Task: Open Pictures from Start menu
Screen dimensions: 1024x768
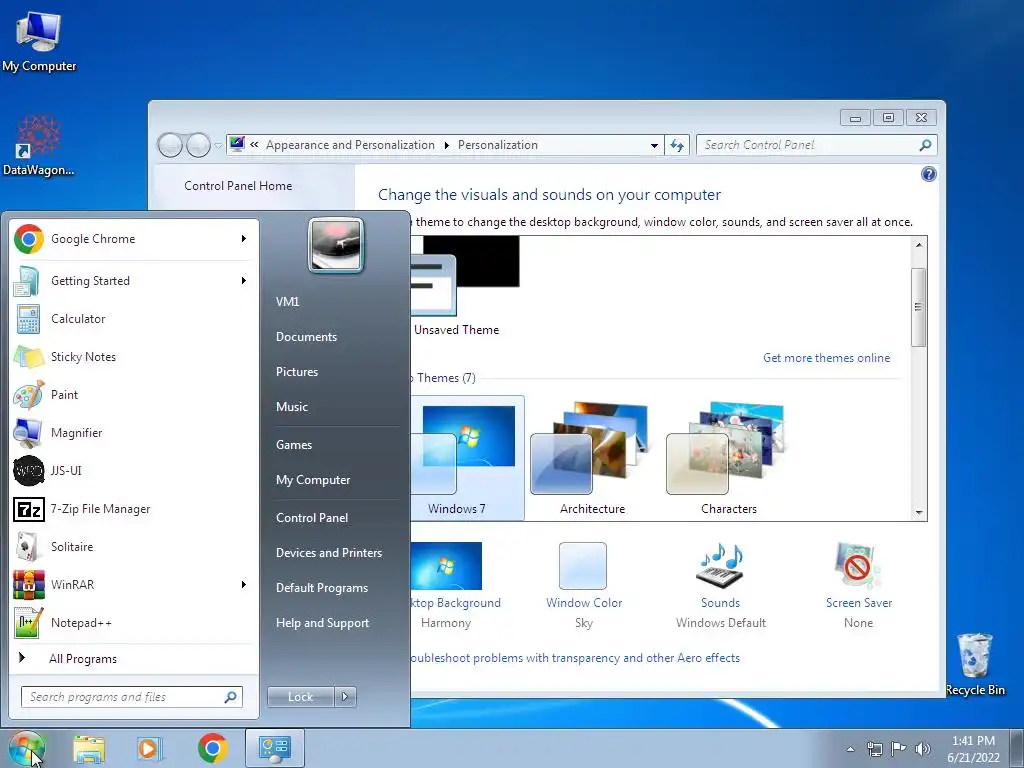Action: 297,372
